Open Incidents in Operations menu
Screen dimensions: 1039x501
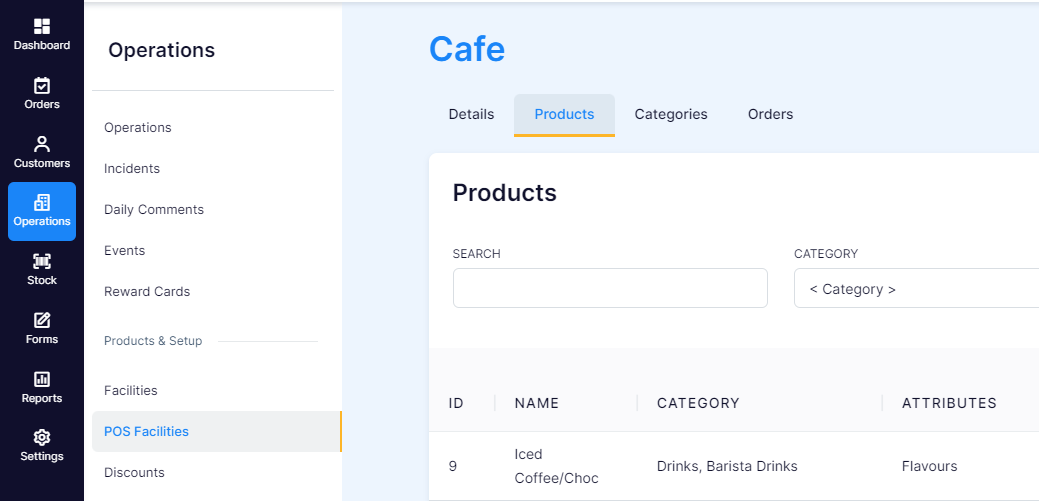132,168
